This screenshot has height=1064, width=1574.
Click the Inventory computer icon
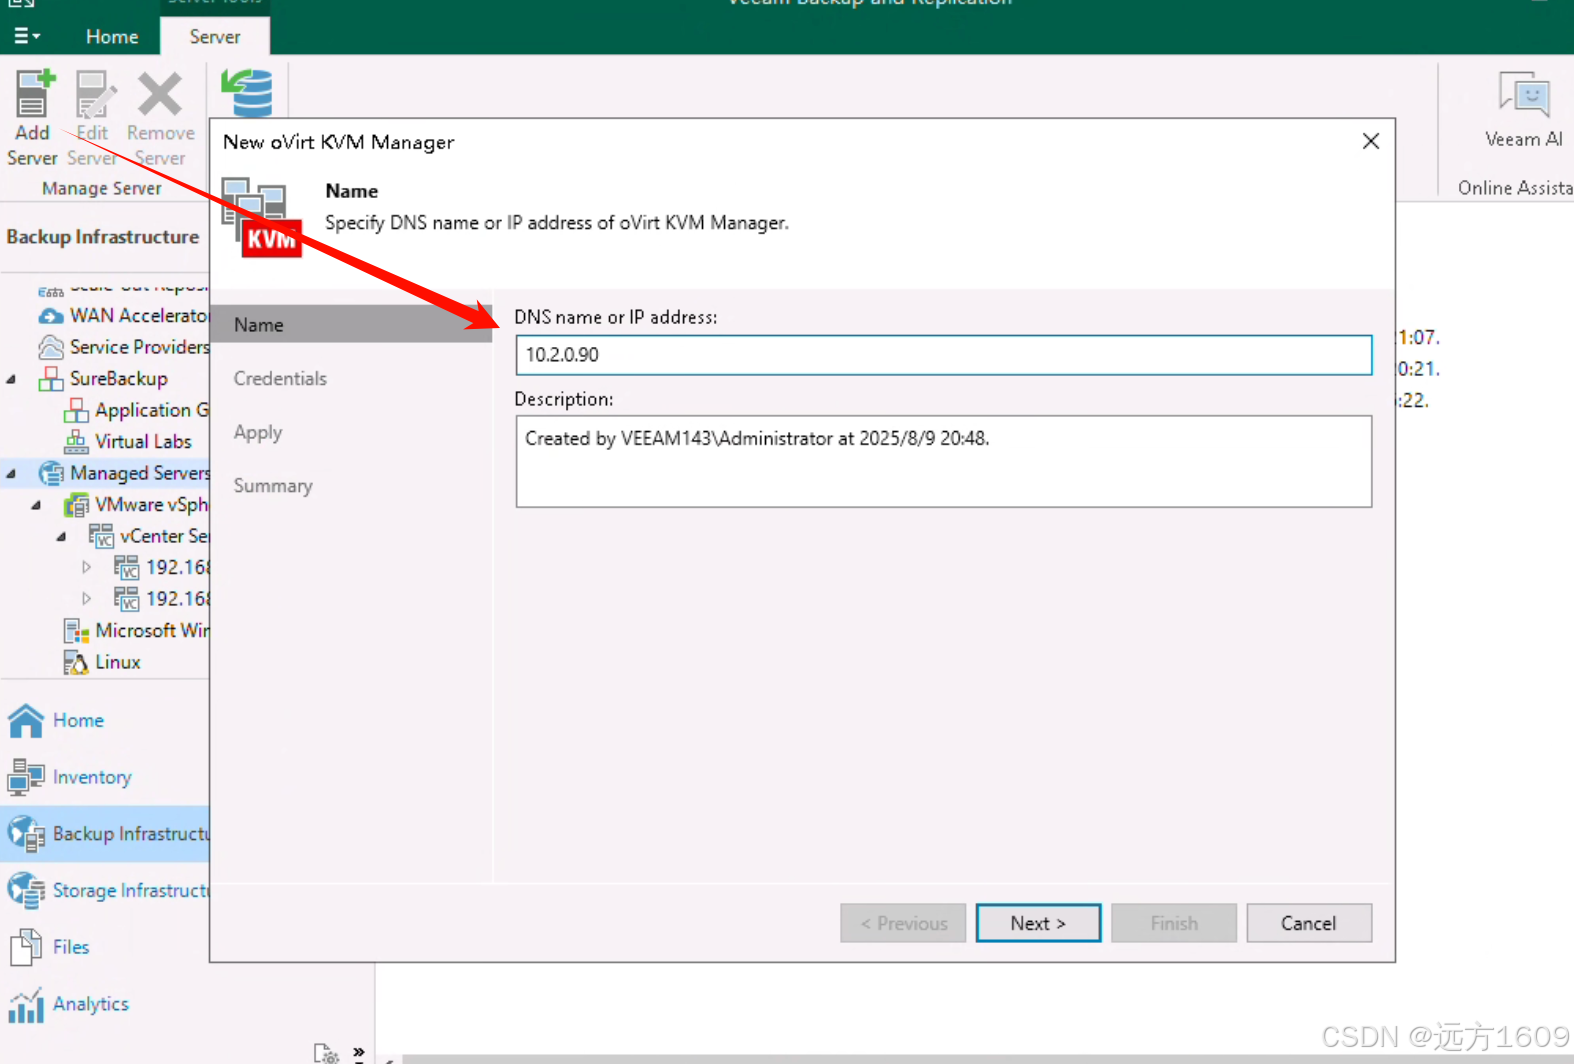click(x=26, y=777)
